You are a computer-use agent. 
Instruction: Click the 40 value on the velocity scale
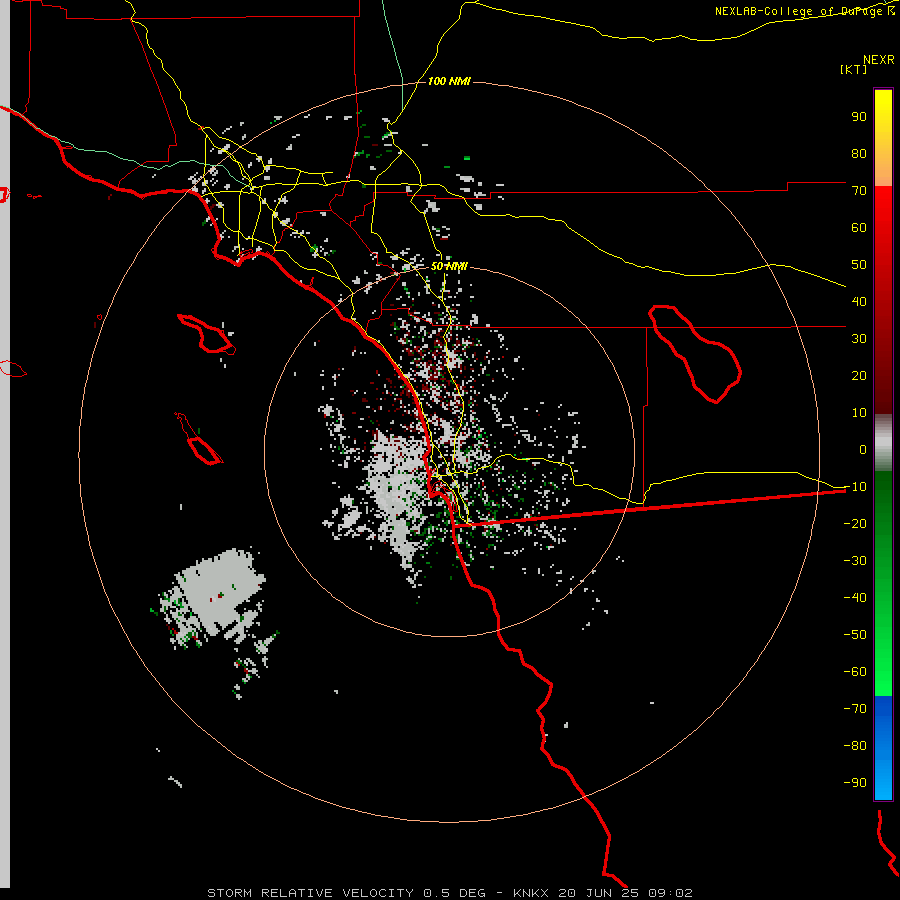[859, 302]
